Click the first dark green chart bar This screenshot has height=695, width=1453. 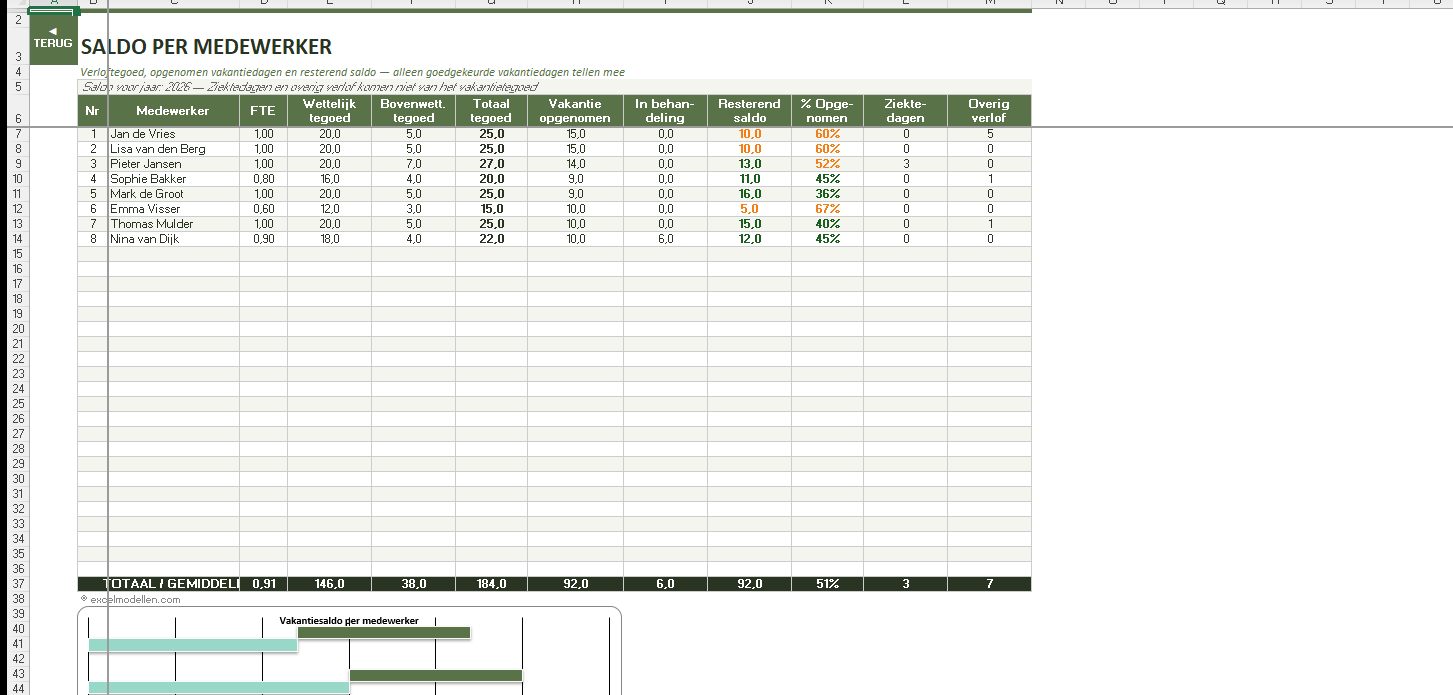(383, 632)
